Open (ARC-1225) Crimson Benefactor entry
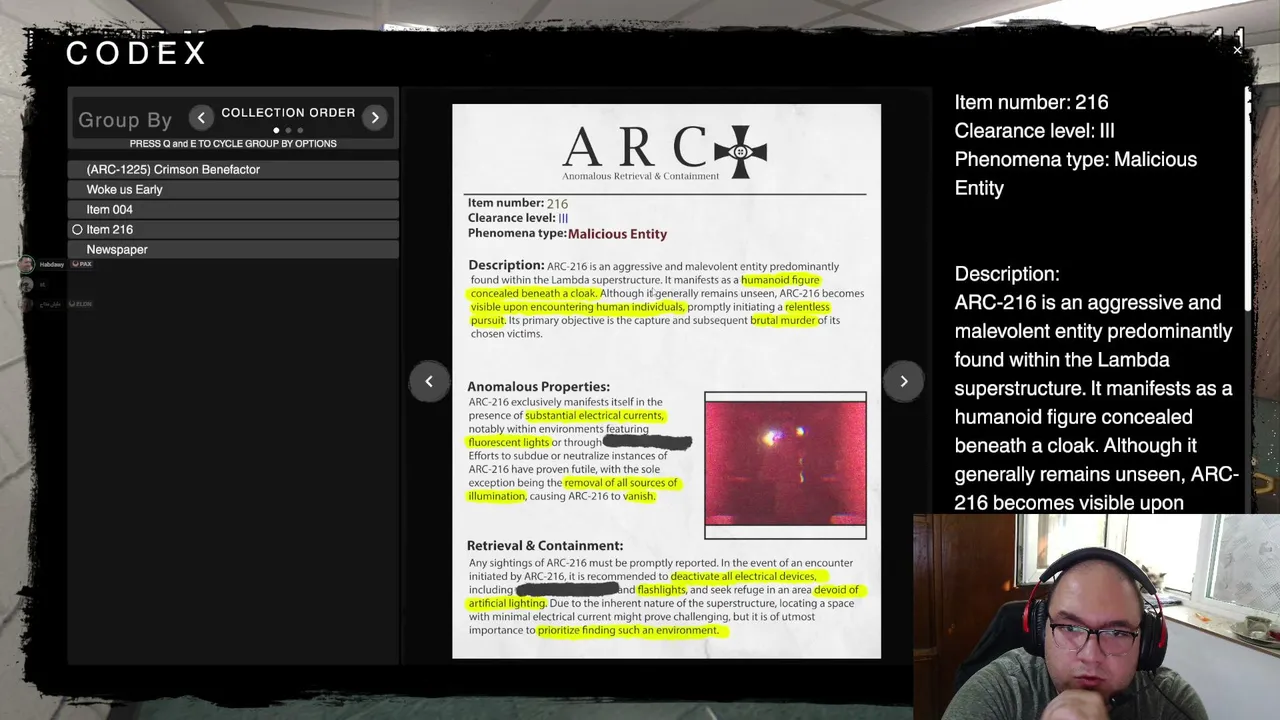 click(233, 169)
